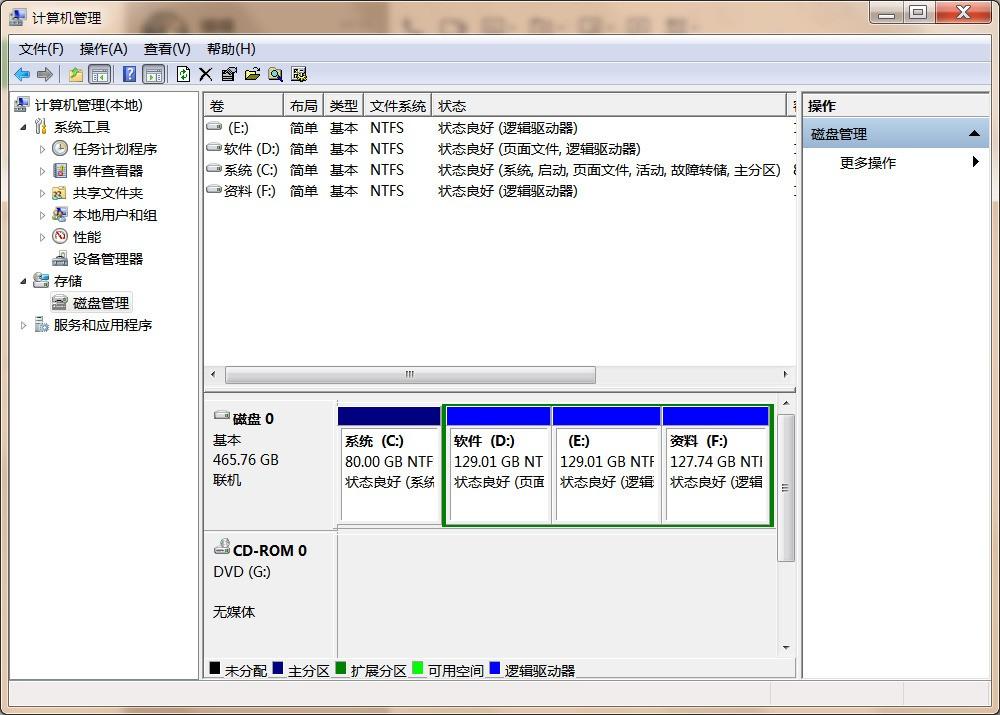Open the 操作(A) menu
1000x715 pixels.
pyautogui.click(x=103, y=48)
